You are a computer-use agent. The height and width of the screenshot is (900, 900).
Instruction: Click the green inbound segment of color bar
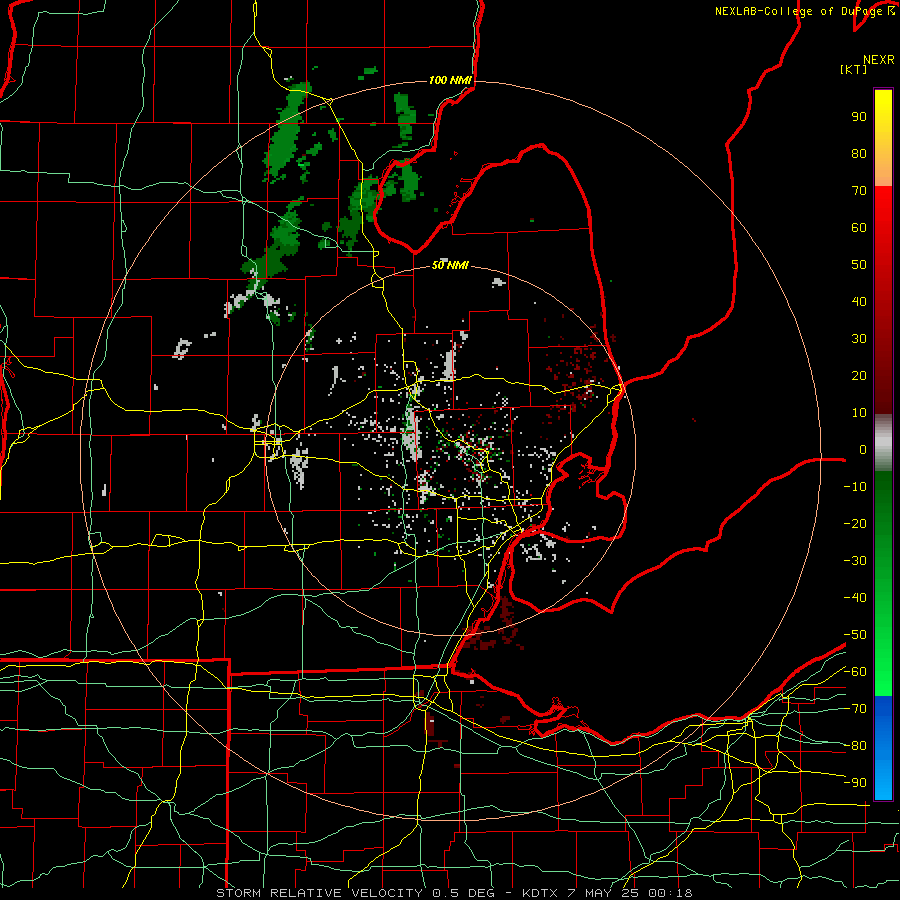(x=883, y=583)
